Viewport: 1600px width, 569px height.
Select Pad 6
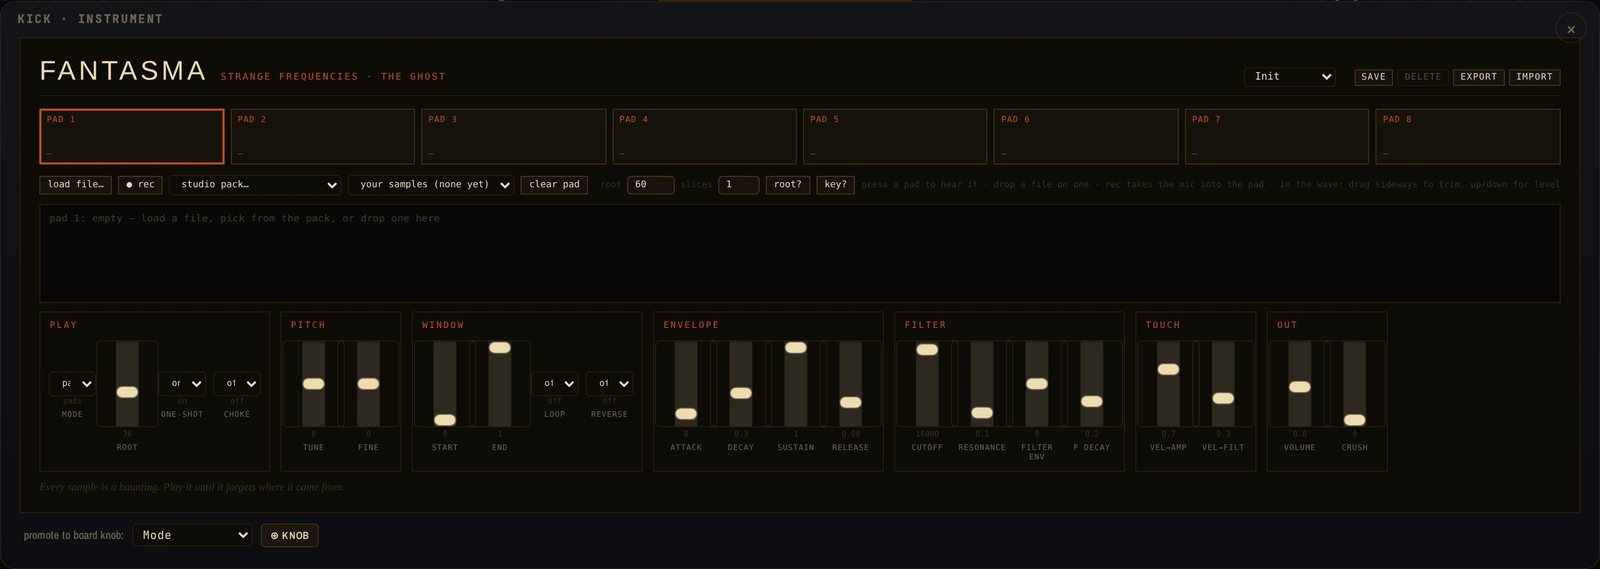[1086, 136]
